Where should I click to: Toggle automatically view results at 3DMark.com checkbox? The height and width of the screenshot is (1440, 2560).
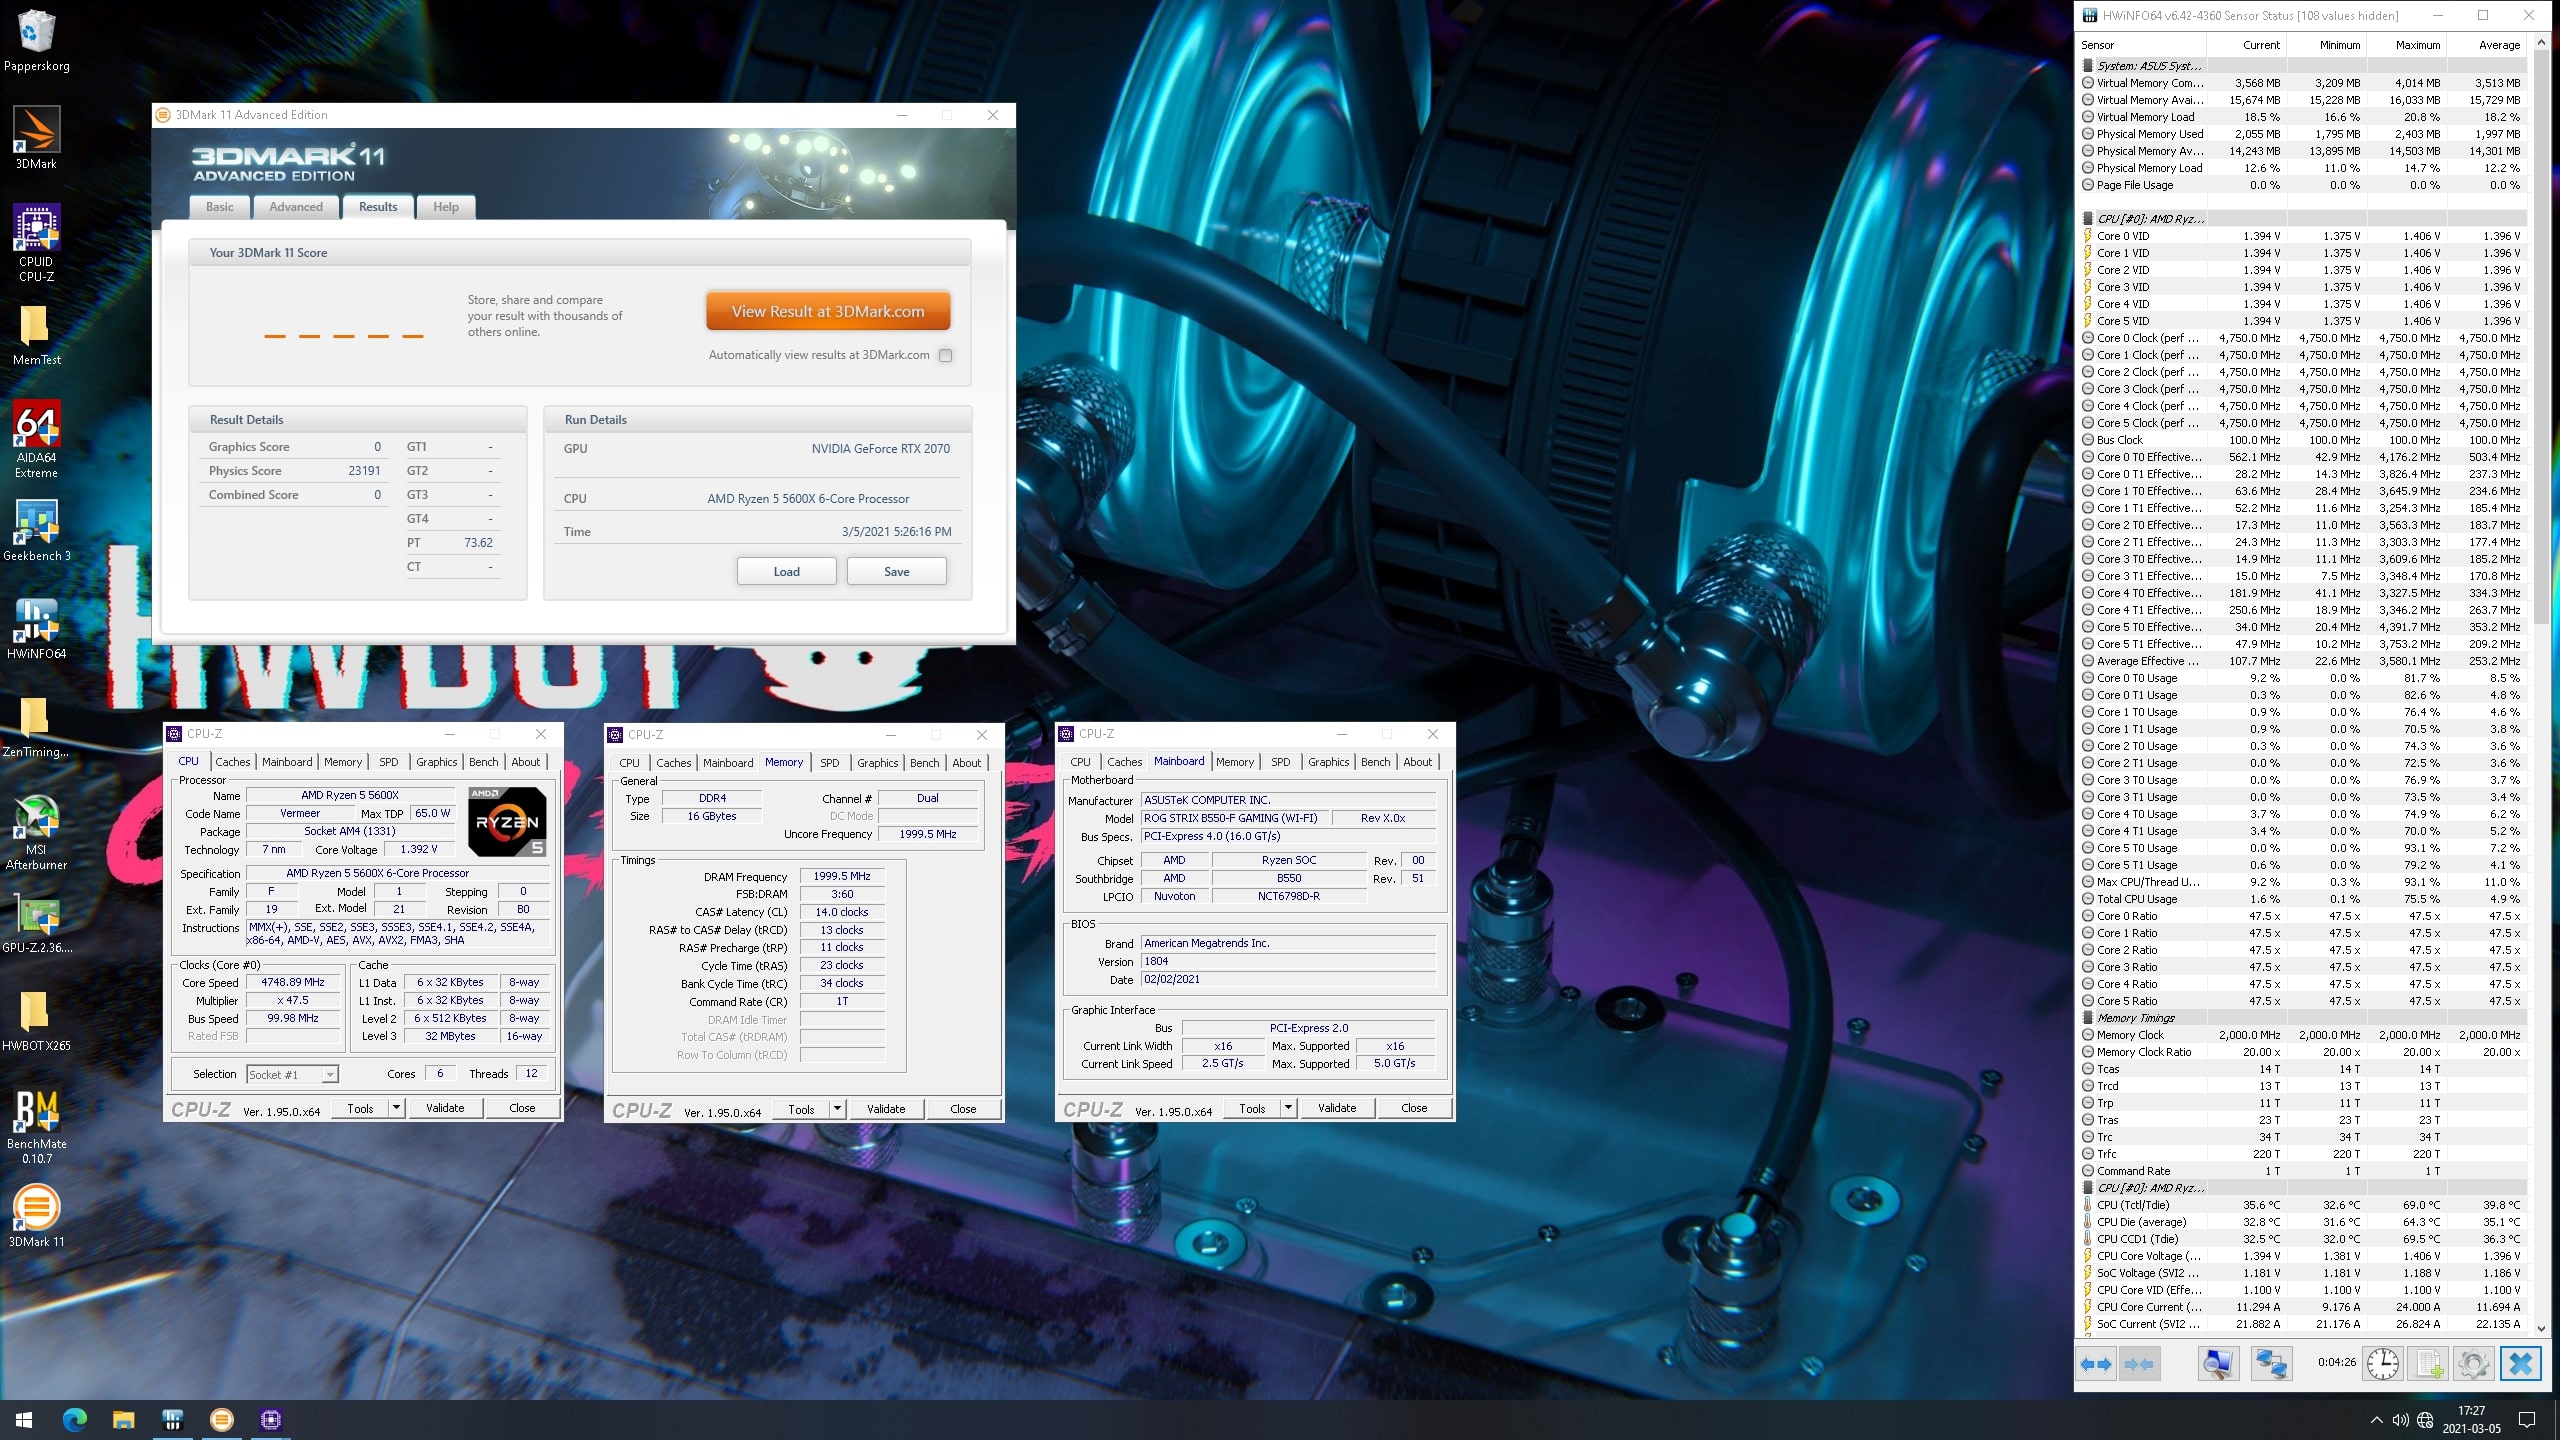coord(945,355)
